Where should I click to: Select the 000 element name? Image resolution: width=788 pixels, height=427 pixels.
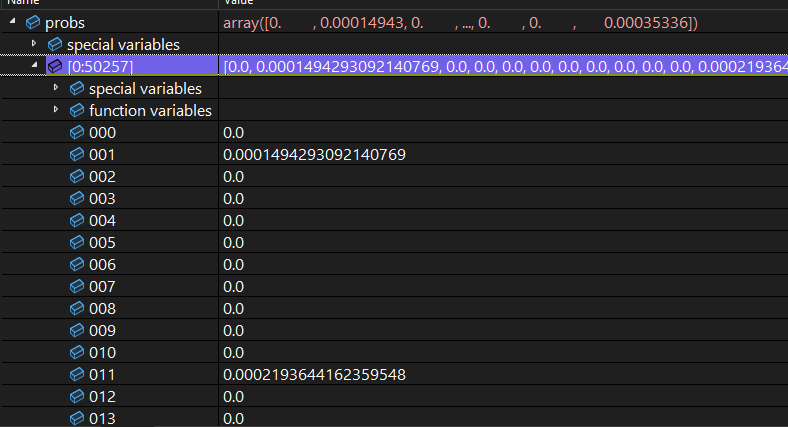[103, 133]
